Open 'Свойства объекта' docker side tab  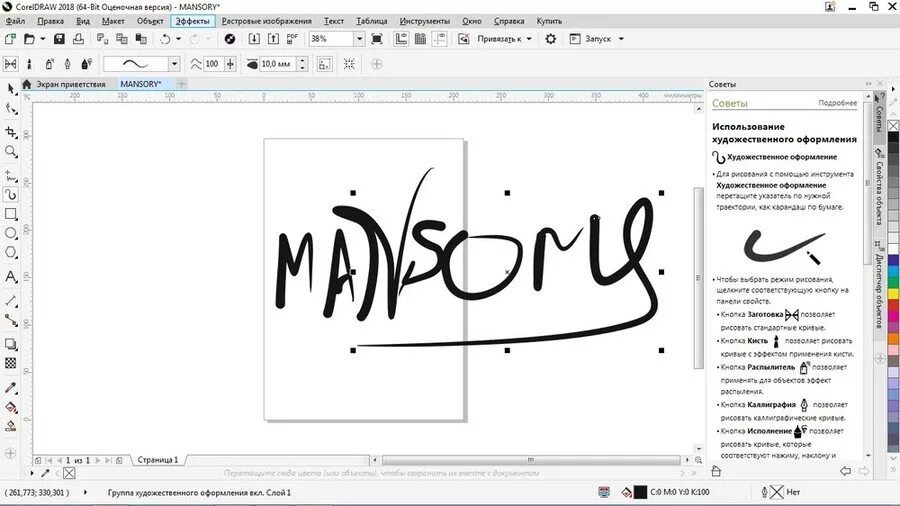click(x=879, y=186)
